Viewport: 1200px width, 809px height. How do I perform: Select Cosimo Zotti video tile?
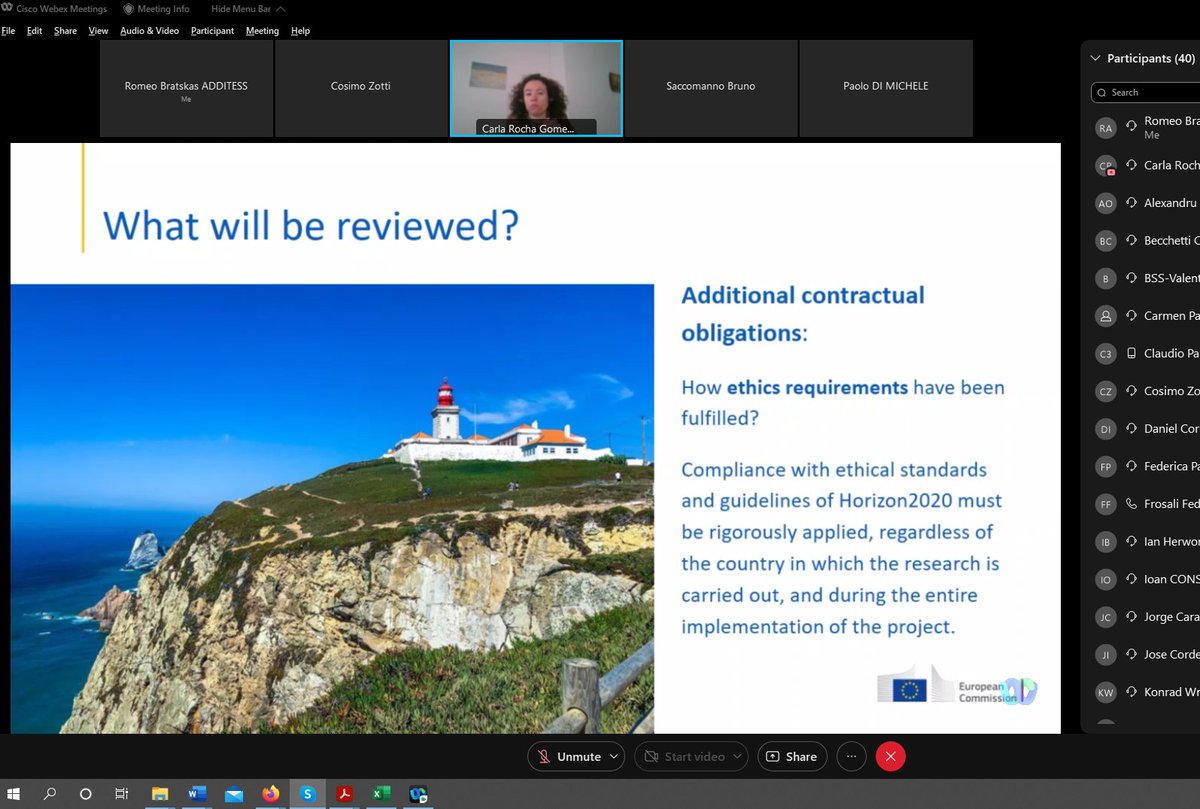pos(361,88)
